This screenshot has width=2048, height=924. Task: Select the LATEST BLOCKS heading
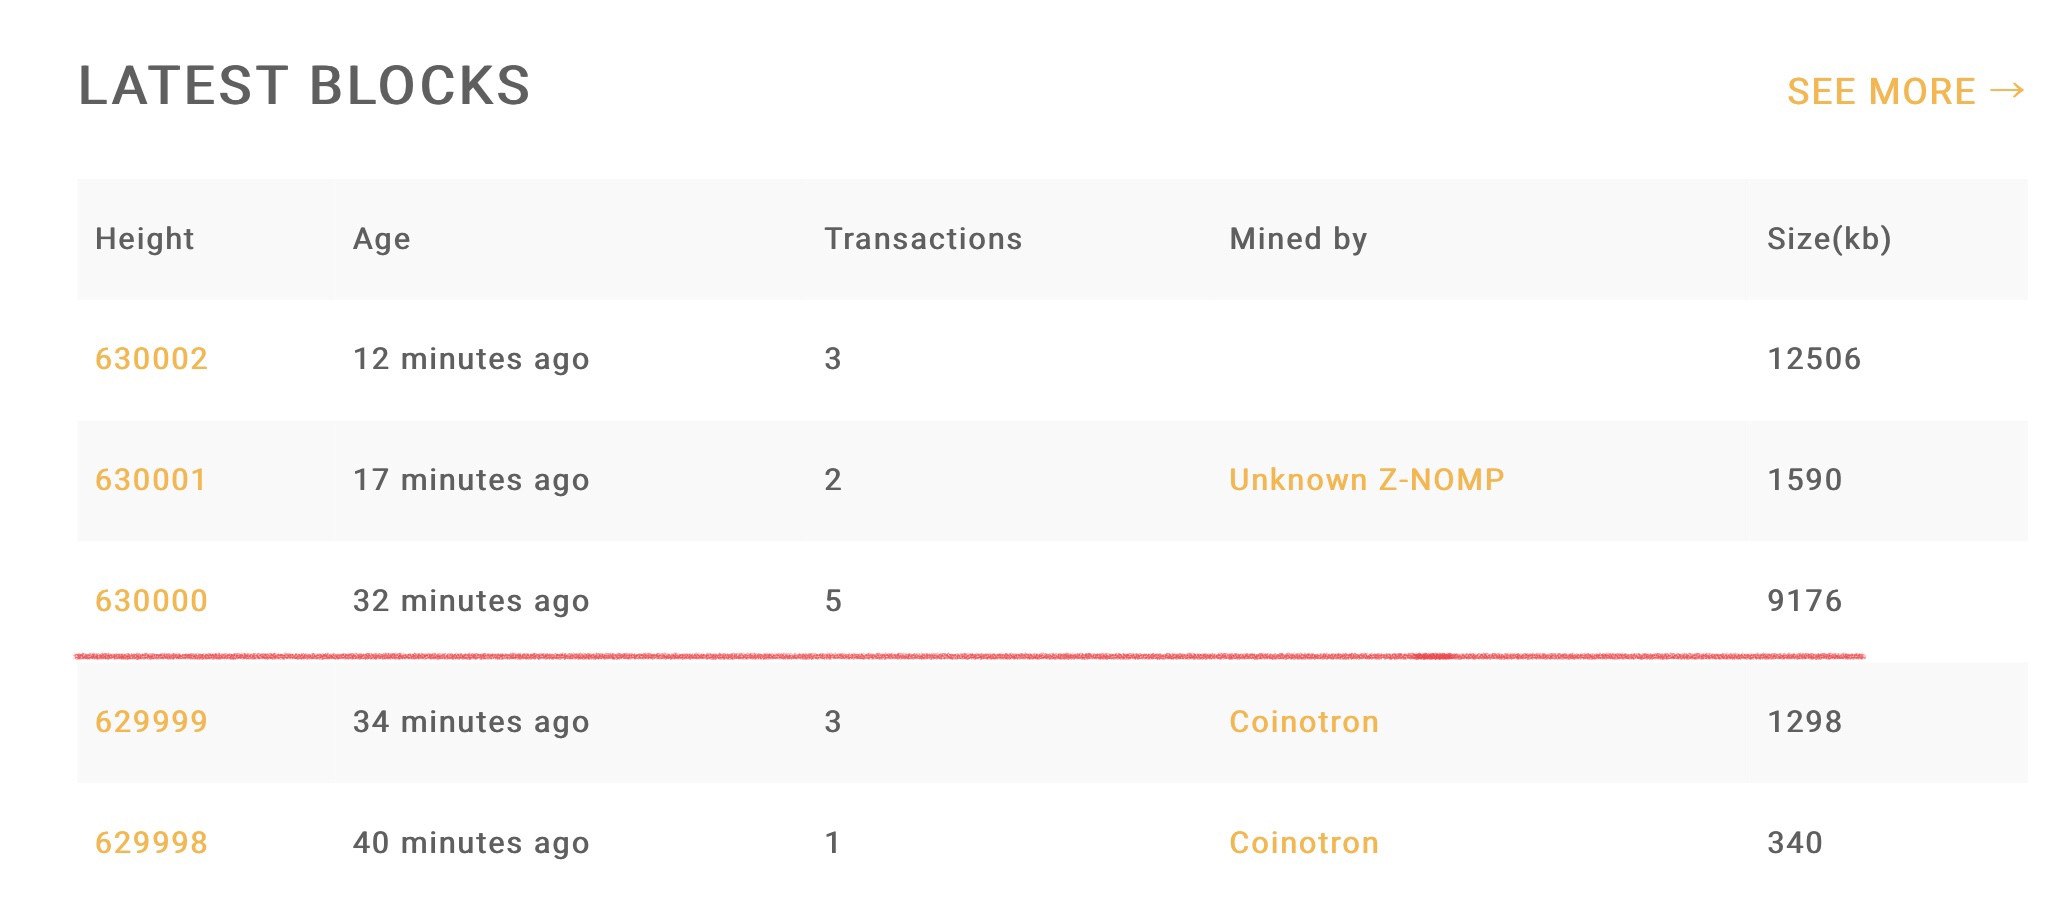pos(305,86)
